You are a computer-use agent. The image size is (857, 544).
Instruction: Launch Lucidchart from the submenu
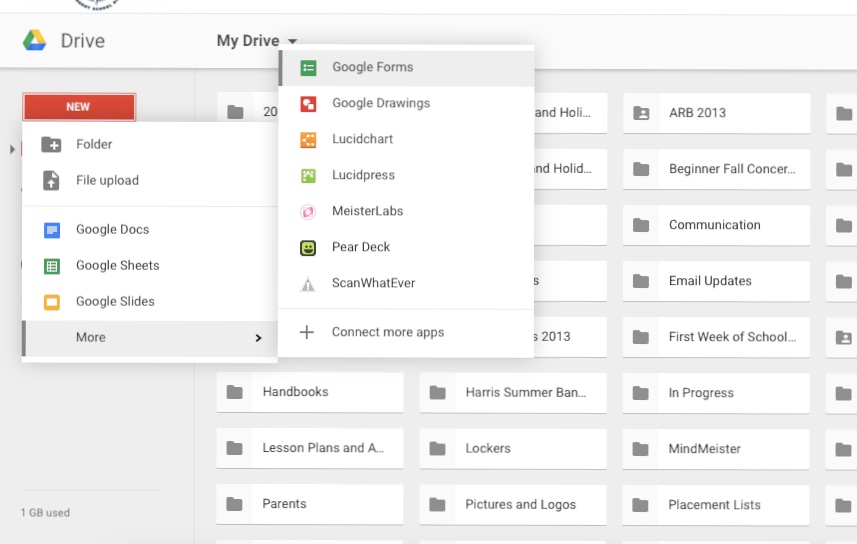pyautogui.click(x=406, y=139)
